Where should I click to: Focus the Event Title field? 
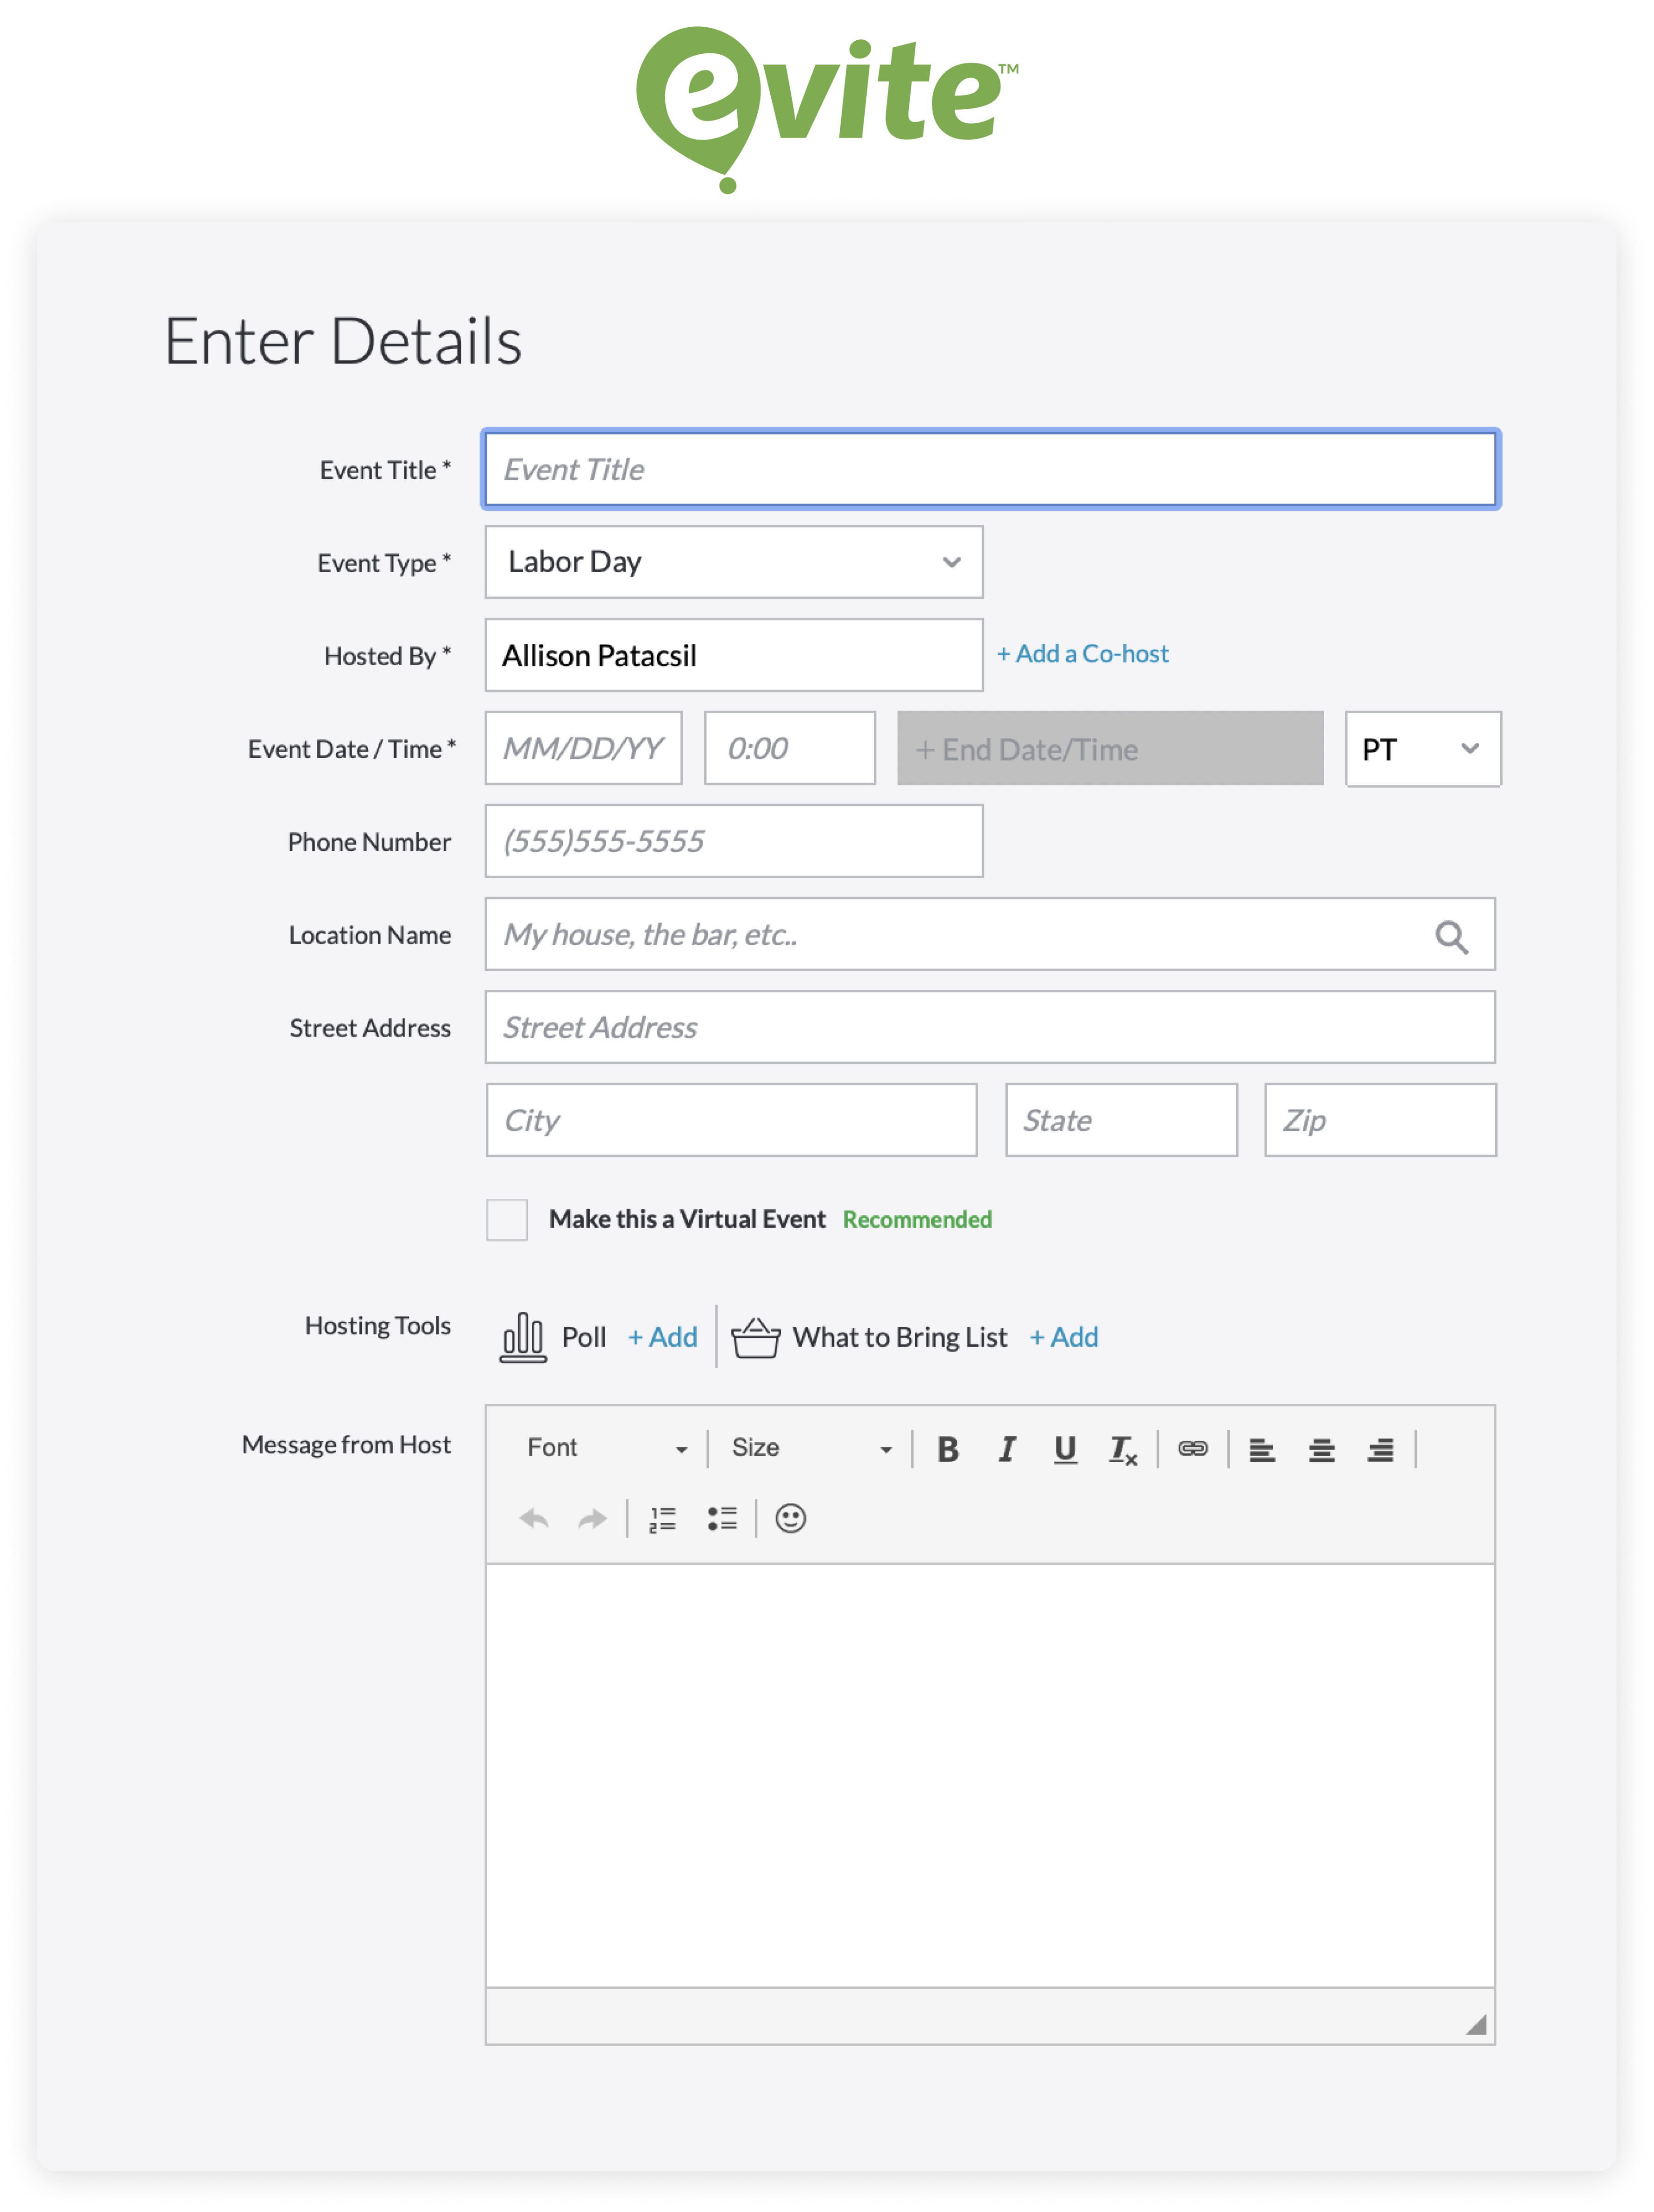point(990,469)
